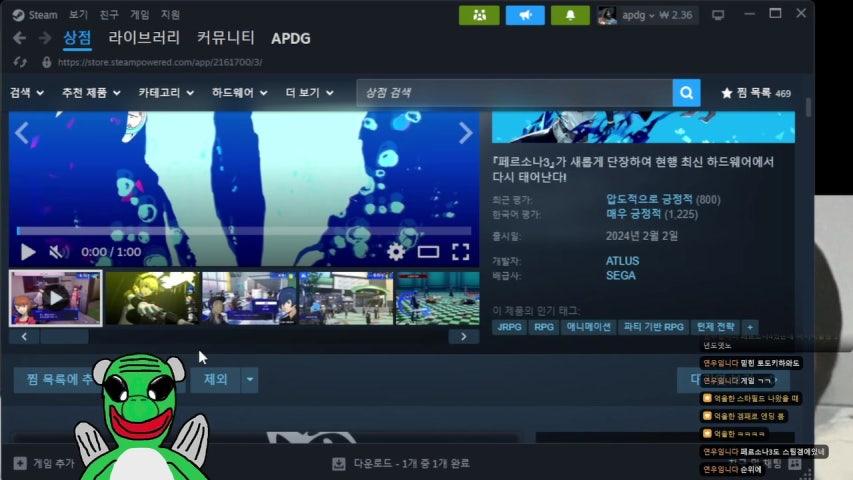
Task: Show previous media with left arrow on video
Action: (x=22, y=133)
